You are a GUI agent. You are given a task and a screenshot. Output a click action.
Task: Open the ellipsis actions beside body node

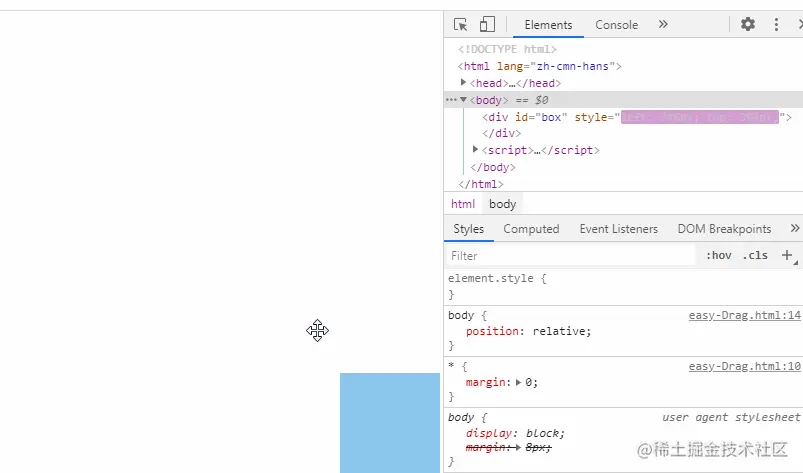(x=451, y=100)
